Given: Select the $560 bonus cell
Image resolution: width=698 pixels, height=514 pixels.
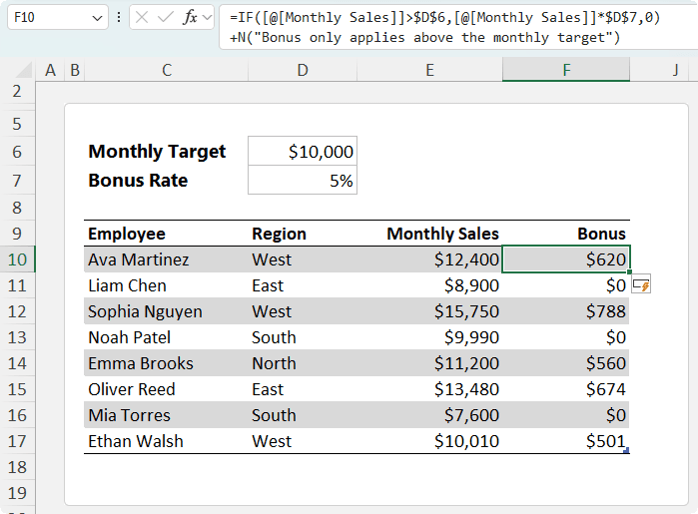Looking at the screenshot, I should point(566,363).
